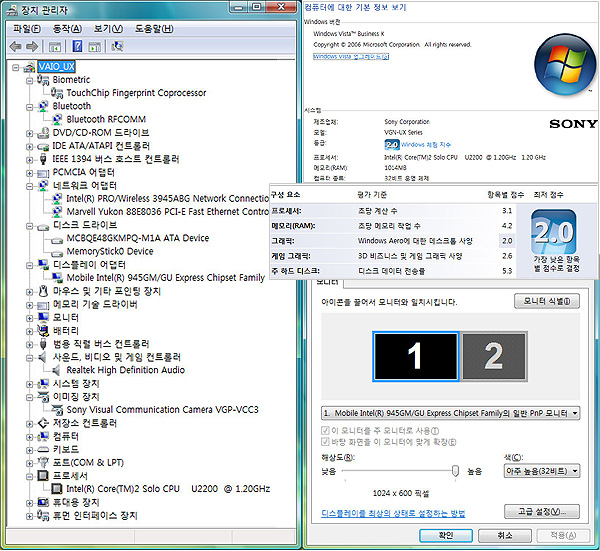Toggle '바탕 화면을 이 모니터에 맞게 확장' checkbox
This screenshot has height=551, width=600.
(325, 442)
